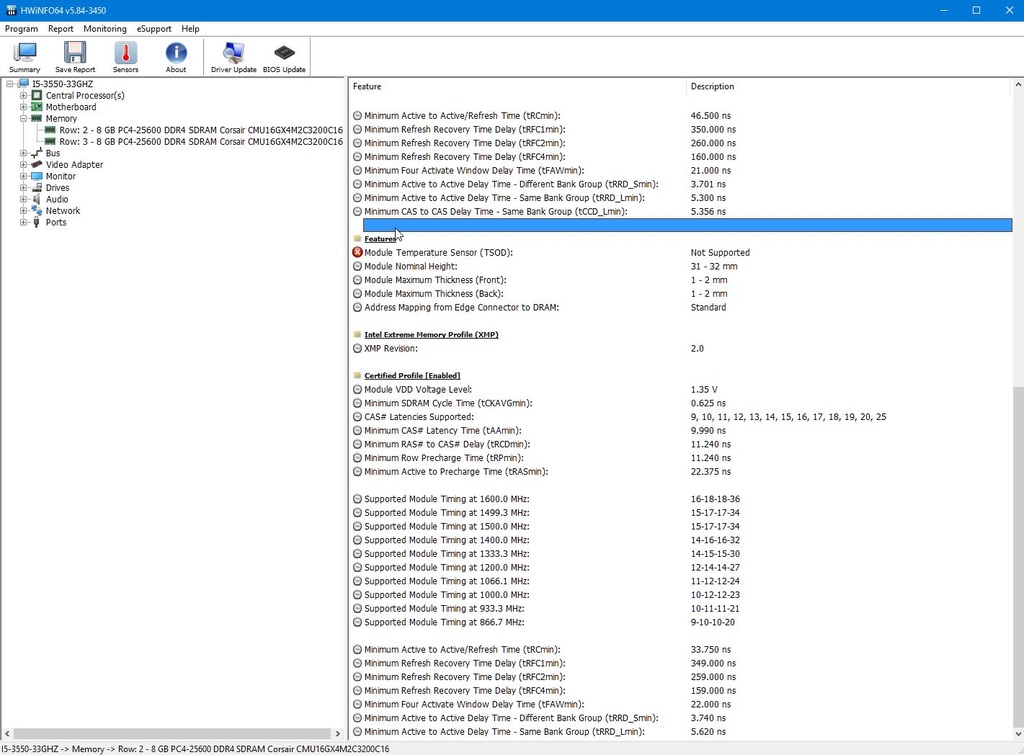Click the highlighted blue selected row
This screenshot has height=755, width=1024.
pos(688,225)
